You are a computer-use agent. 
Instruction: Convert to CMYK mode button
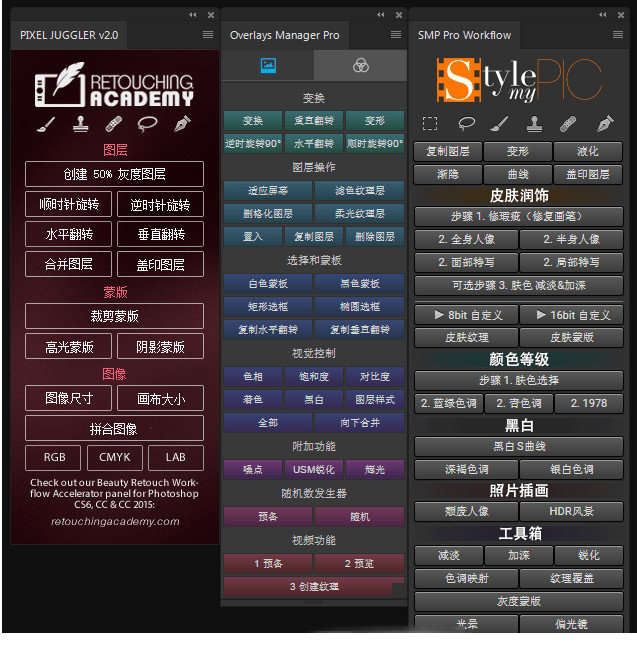point(115,458)
